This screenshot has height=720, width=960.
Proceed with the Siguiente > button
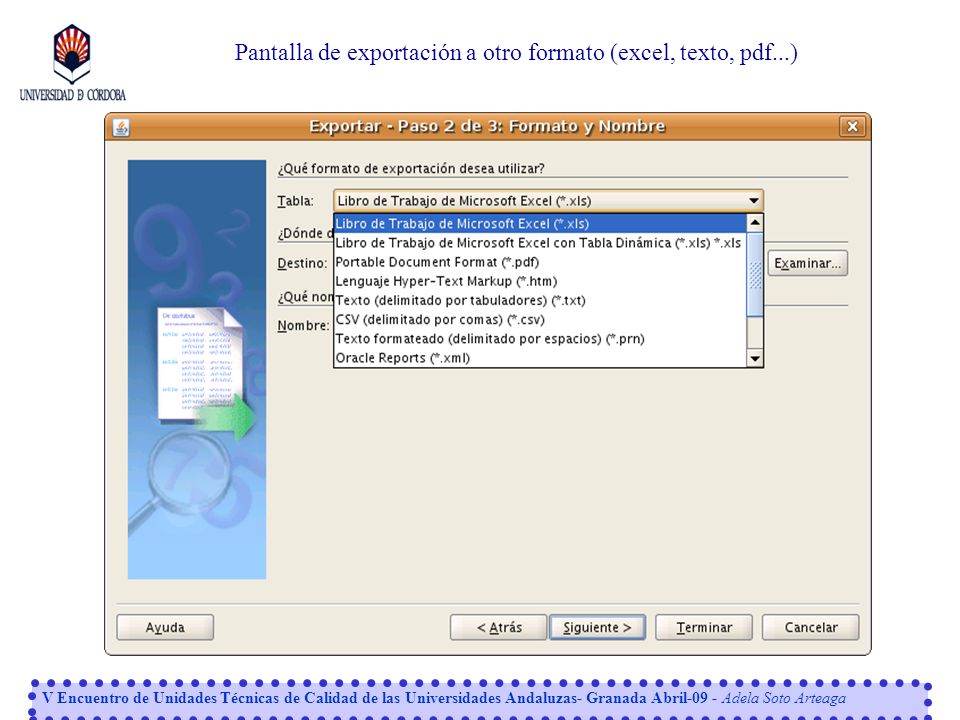click(x=598, y=628)
